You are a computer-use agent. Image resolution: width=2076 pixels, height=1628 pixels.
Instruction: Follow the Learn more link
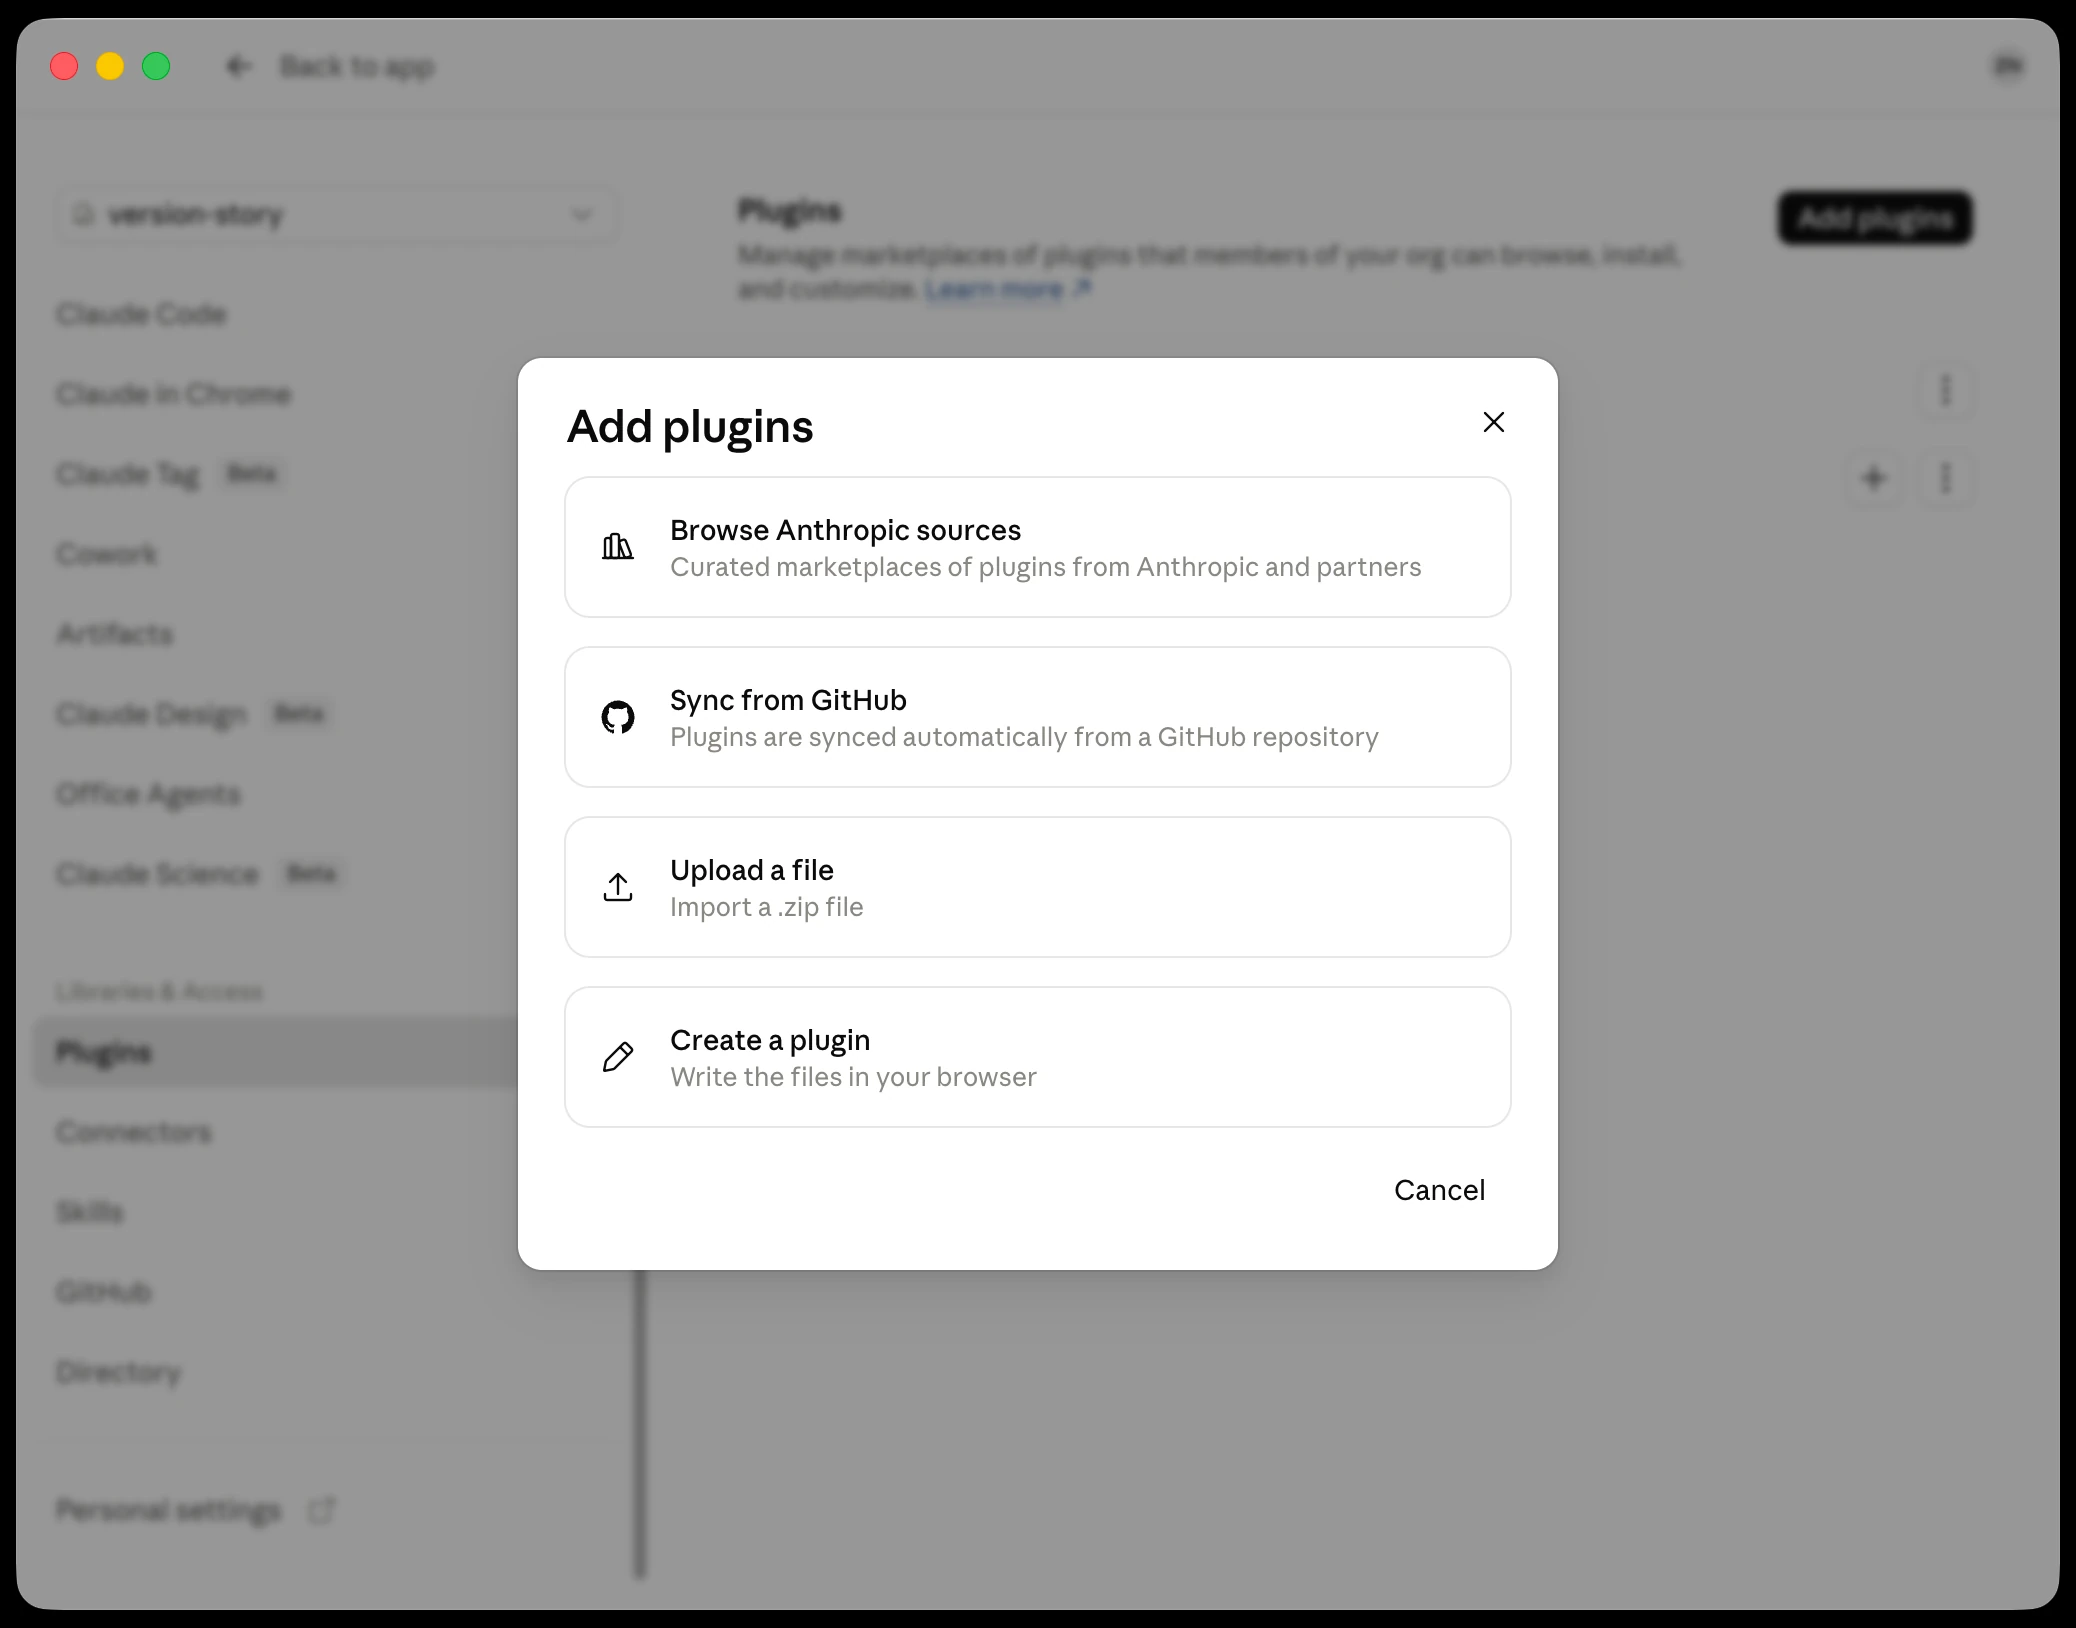[x=993, y=289]
